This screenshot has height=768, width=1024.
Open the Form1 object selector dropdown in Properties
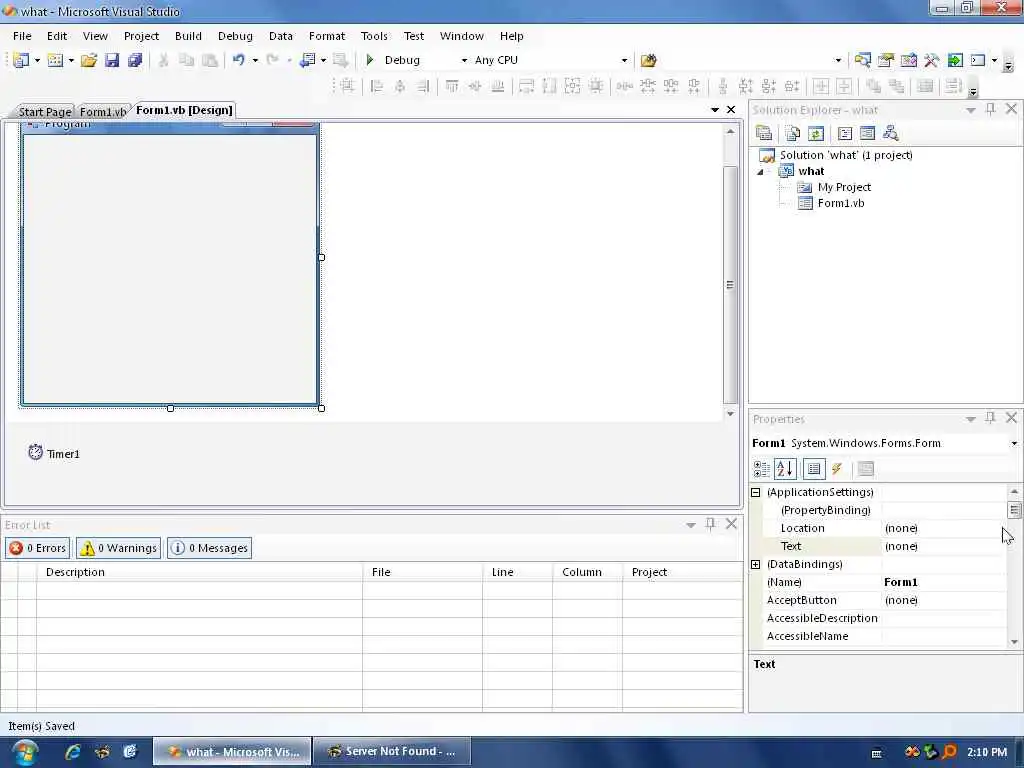coord(1014,443)
